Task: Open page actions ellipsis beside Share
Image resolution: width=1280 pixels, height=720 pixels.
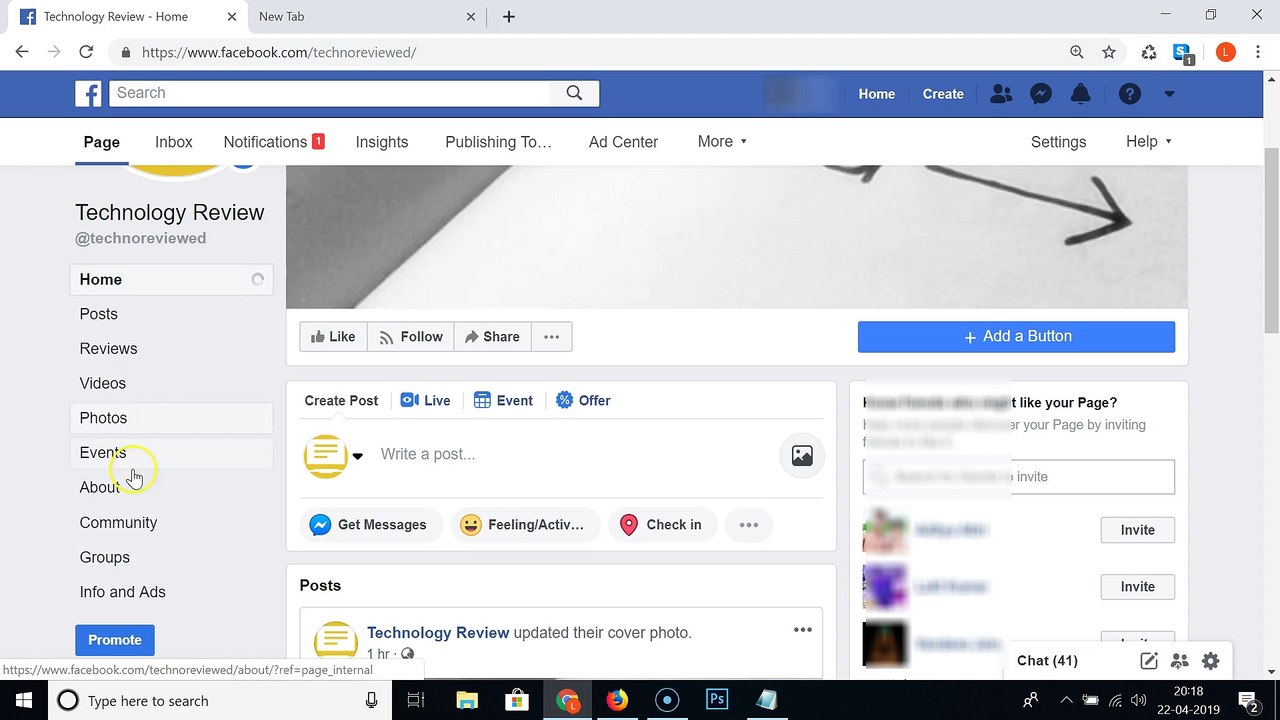Action: [551, 337]
